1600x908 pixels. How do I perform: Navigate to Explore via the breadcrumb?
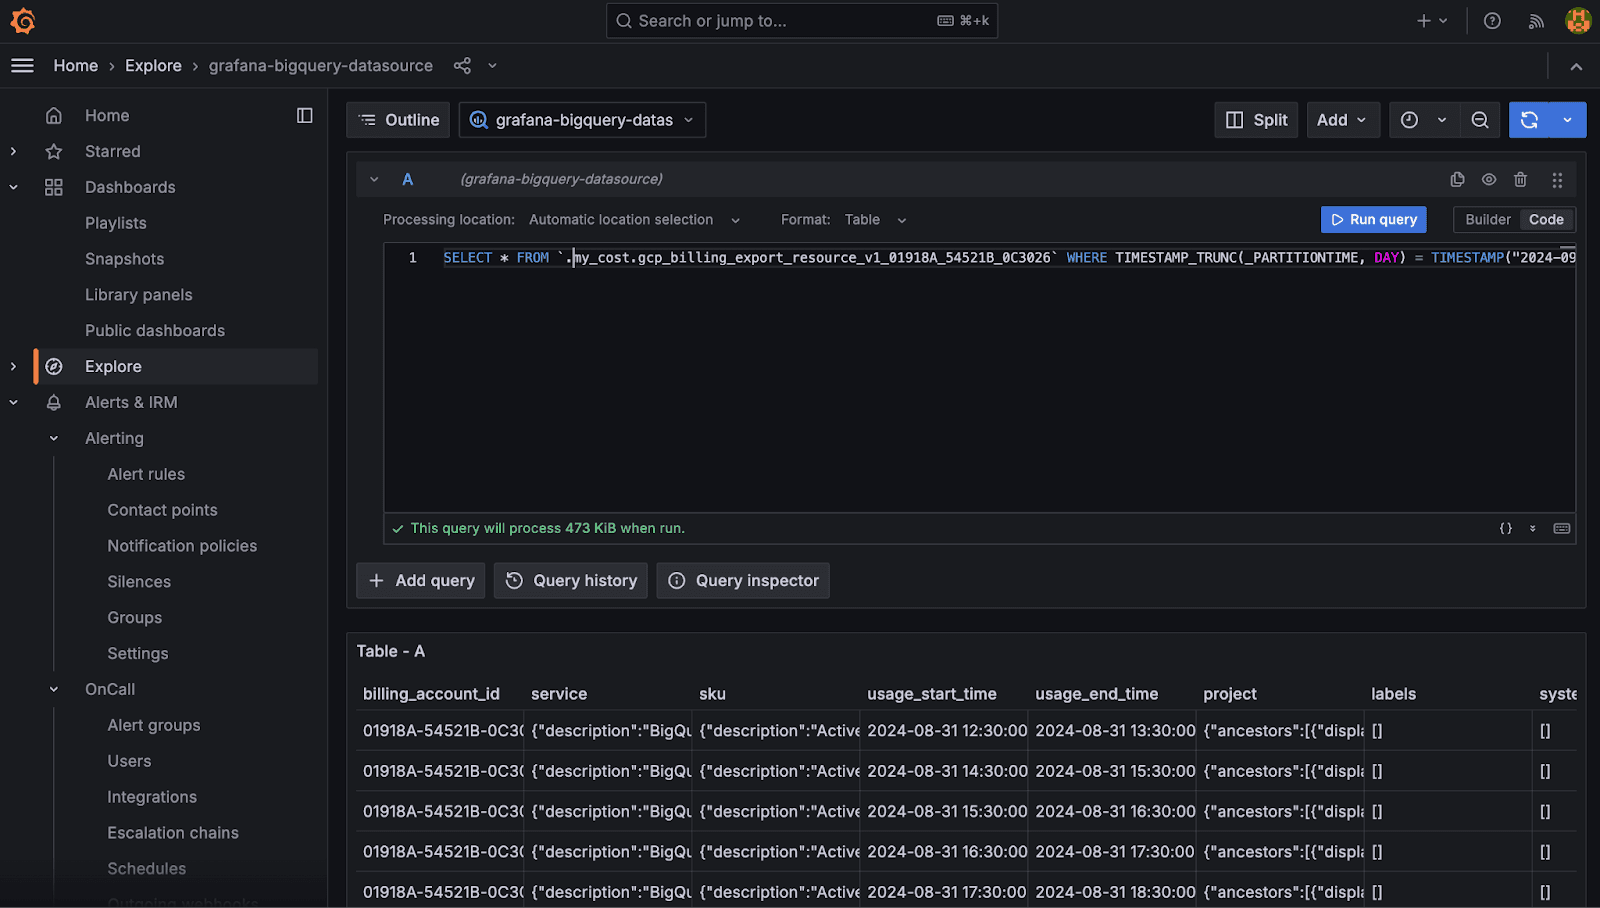153,65
